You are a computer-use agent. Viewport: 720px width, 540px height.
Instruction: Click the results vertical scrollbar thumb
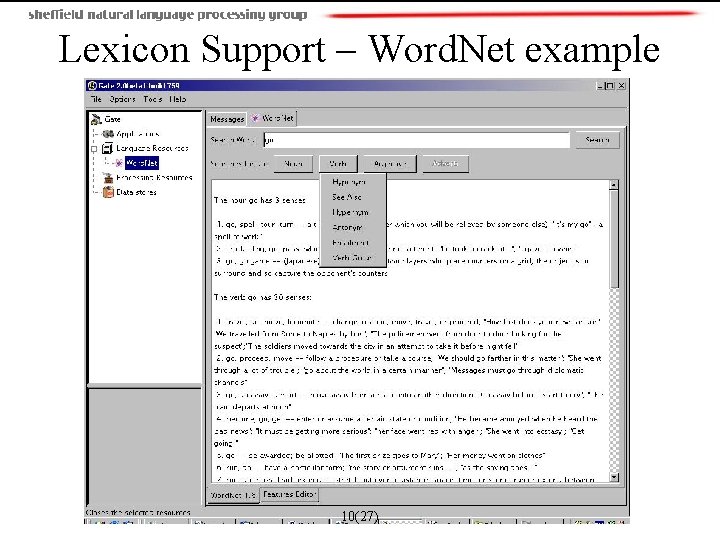[x=614, y=239]
